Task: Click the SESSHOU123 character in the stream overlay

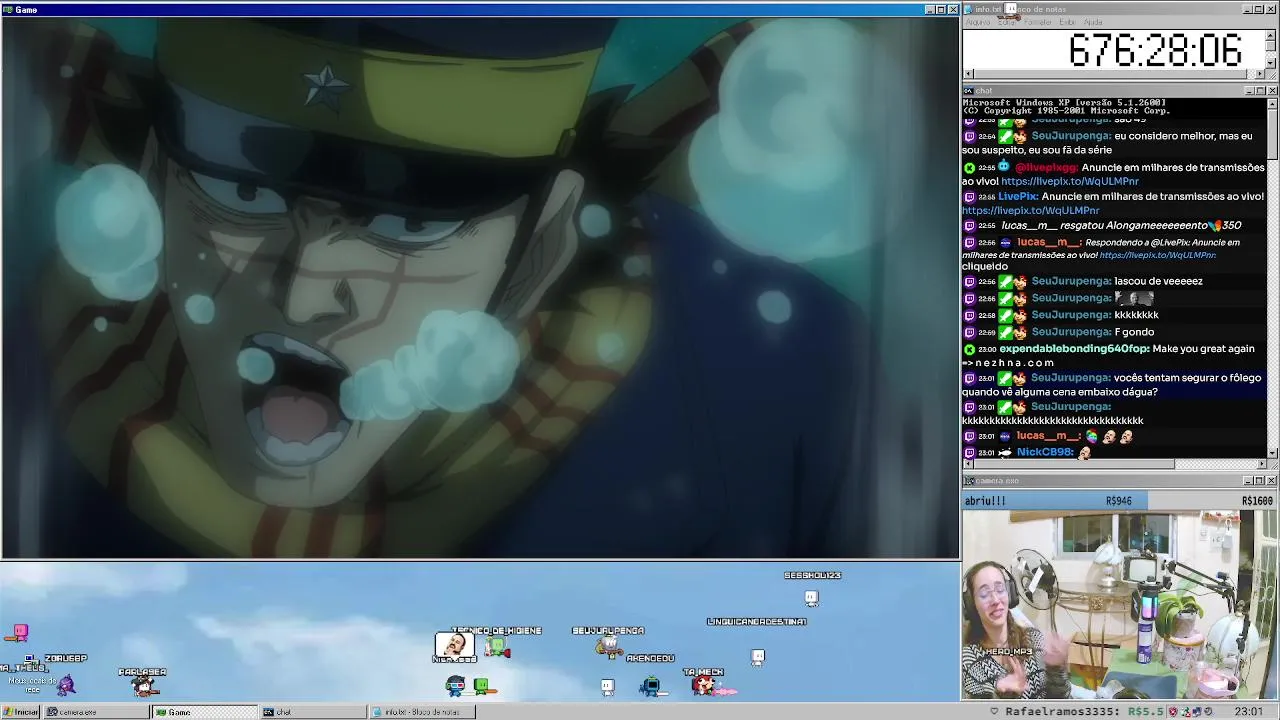Action: point(811,598)
